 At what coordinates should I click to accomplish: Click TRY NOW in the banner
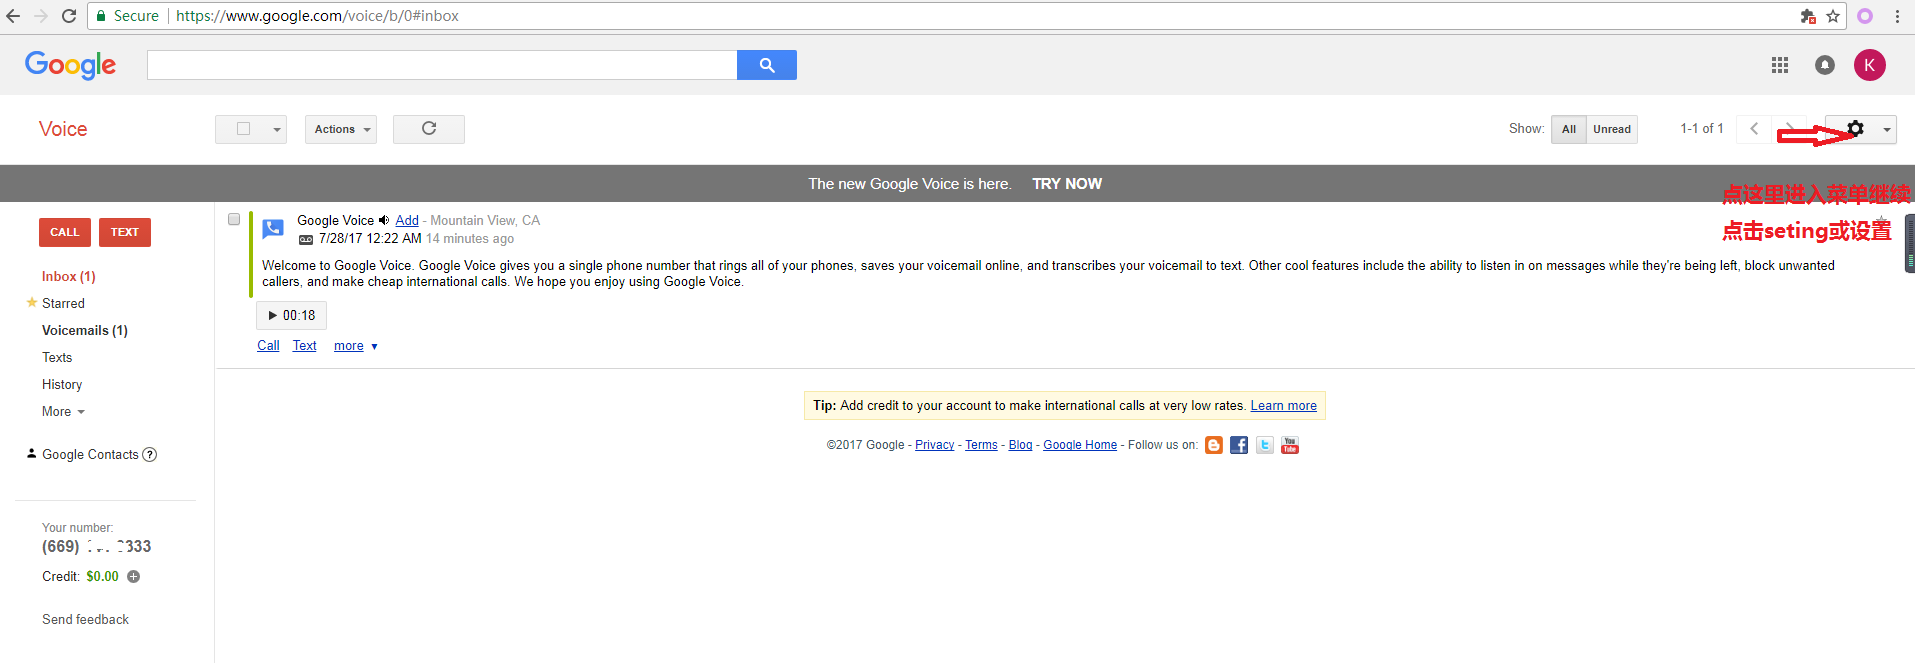click(x=1067, y=184)
